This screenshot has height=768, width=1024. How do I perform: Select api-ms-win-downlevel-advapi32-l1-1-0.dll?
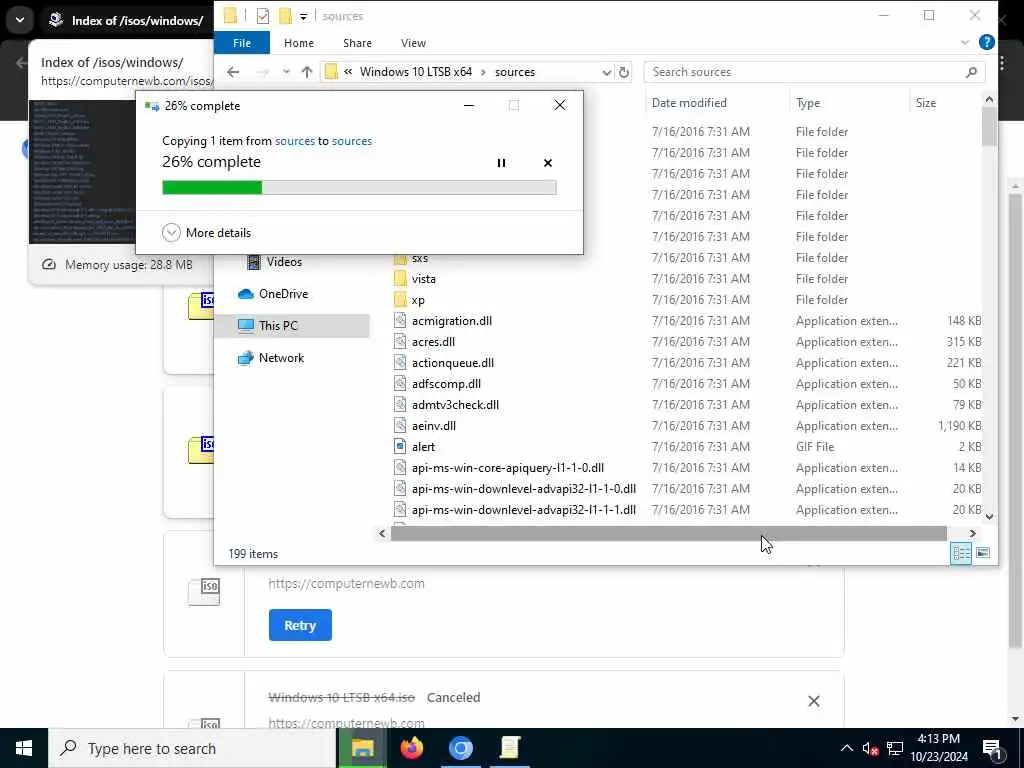523,488
